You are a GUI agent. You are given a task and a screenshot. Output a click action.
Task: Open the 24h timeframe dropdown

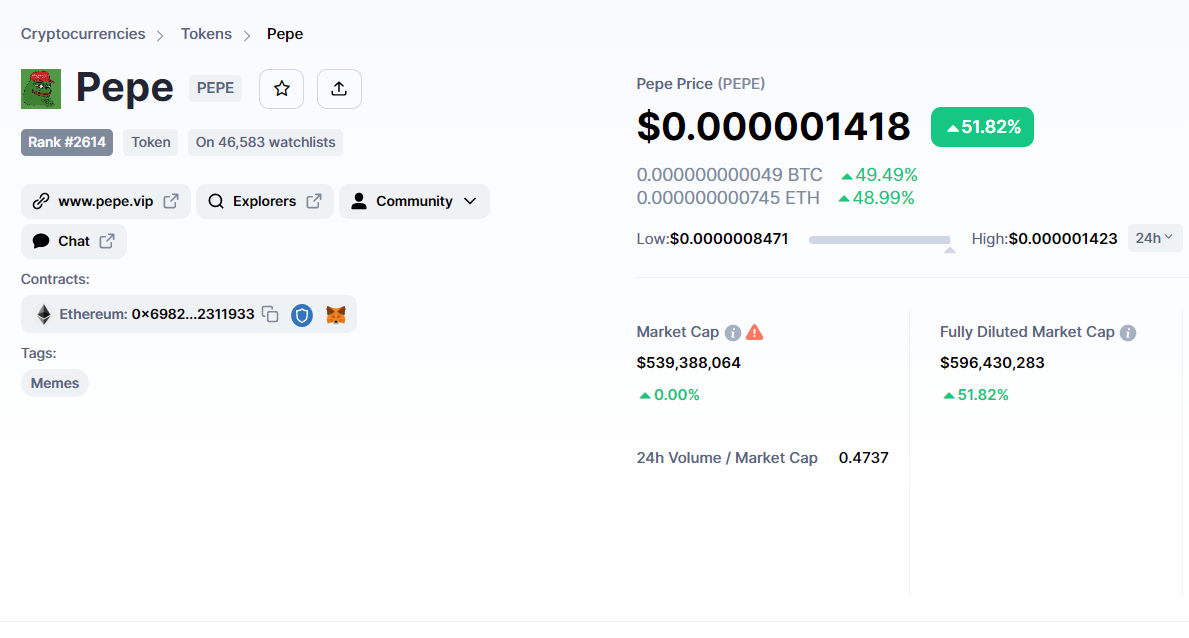pyautogui.click(x=1154, y=238)
